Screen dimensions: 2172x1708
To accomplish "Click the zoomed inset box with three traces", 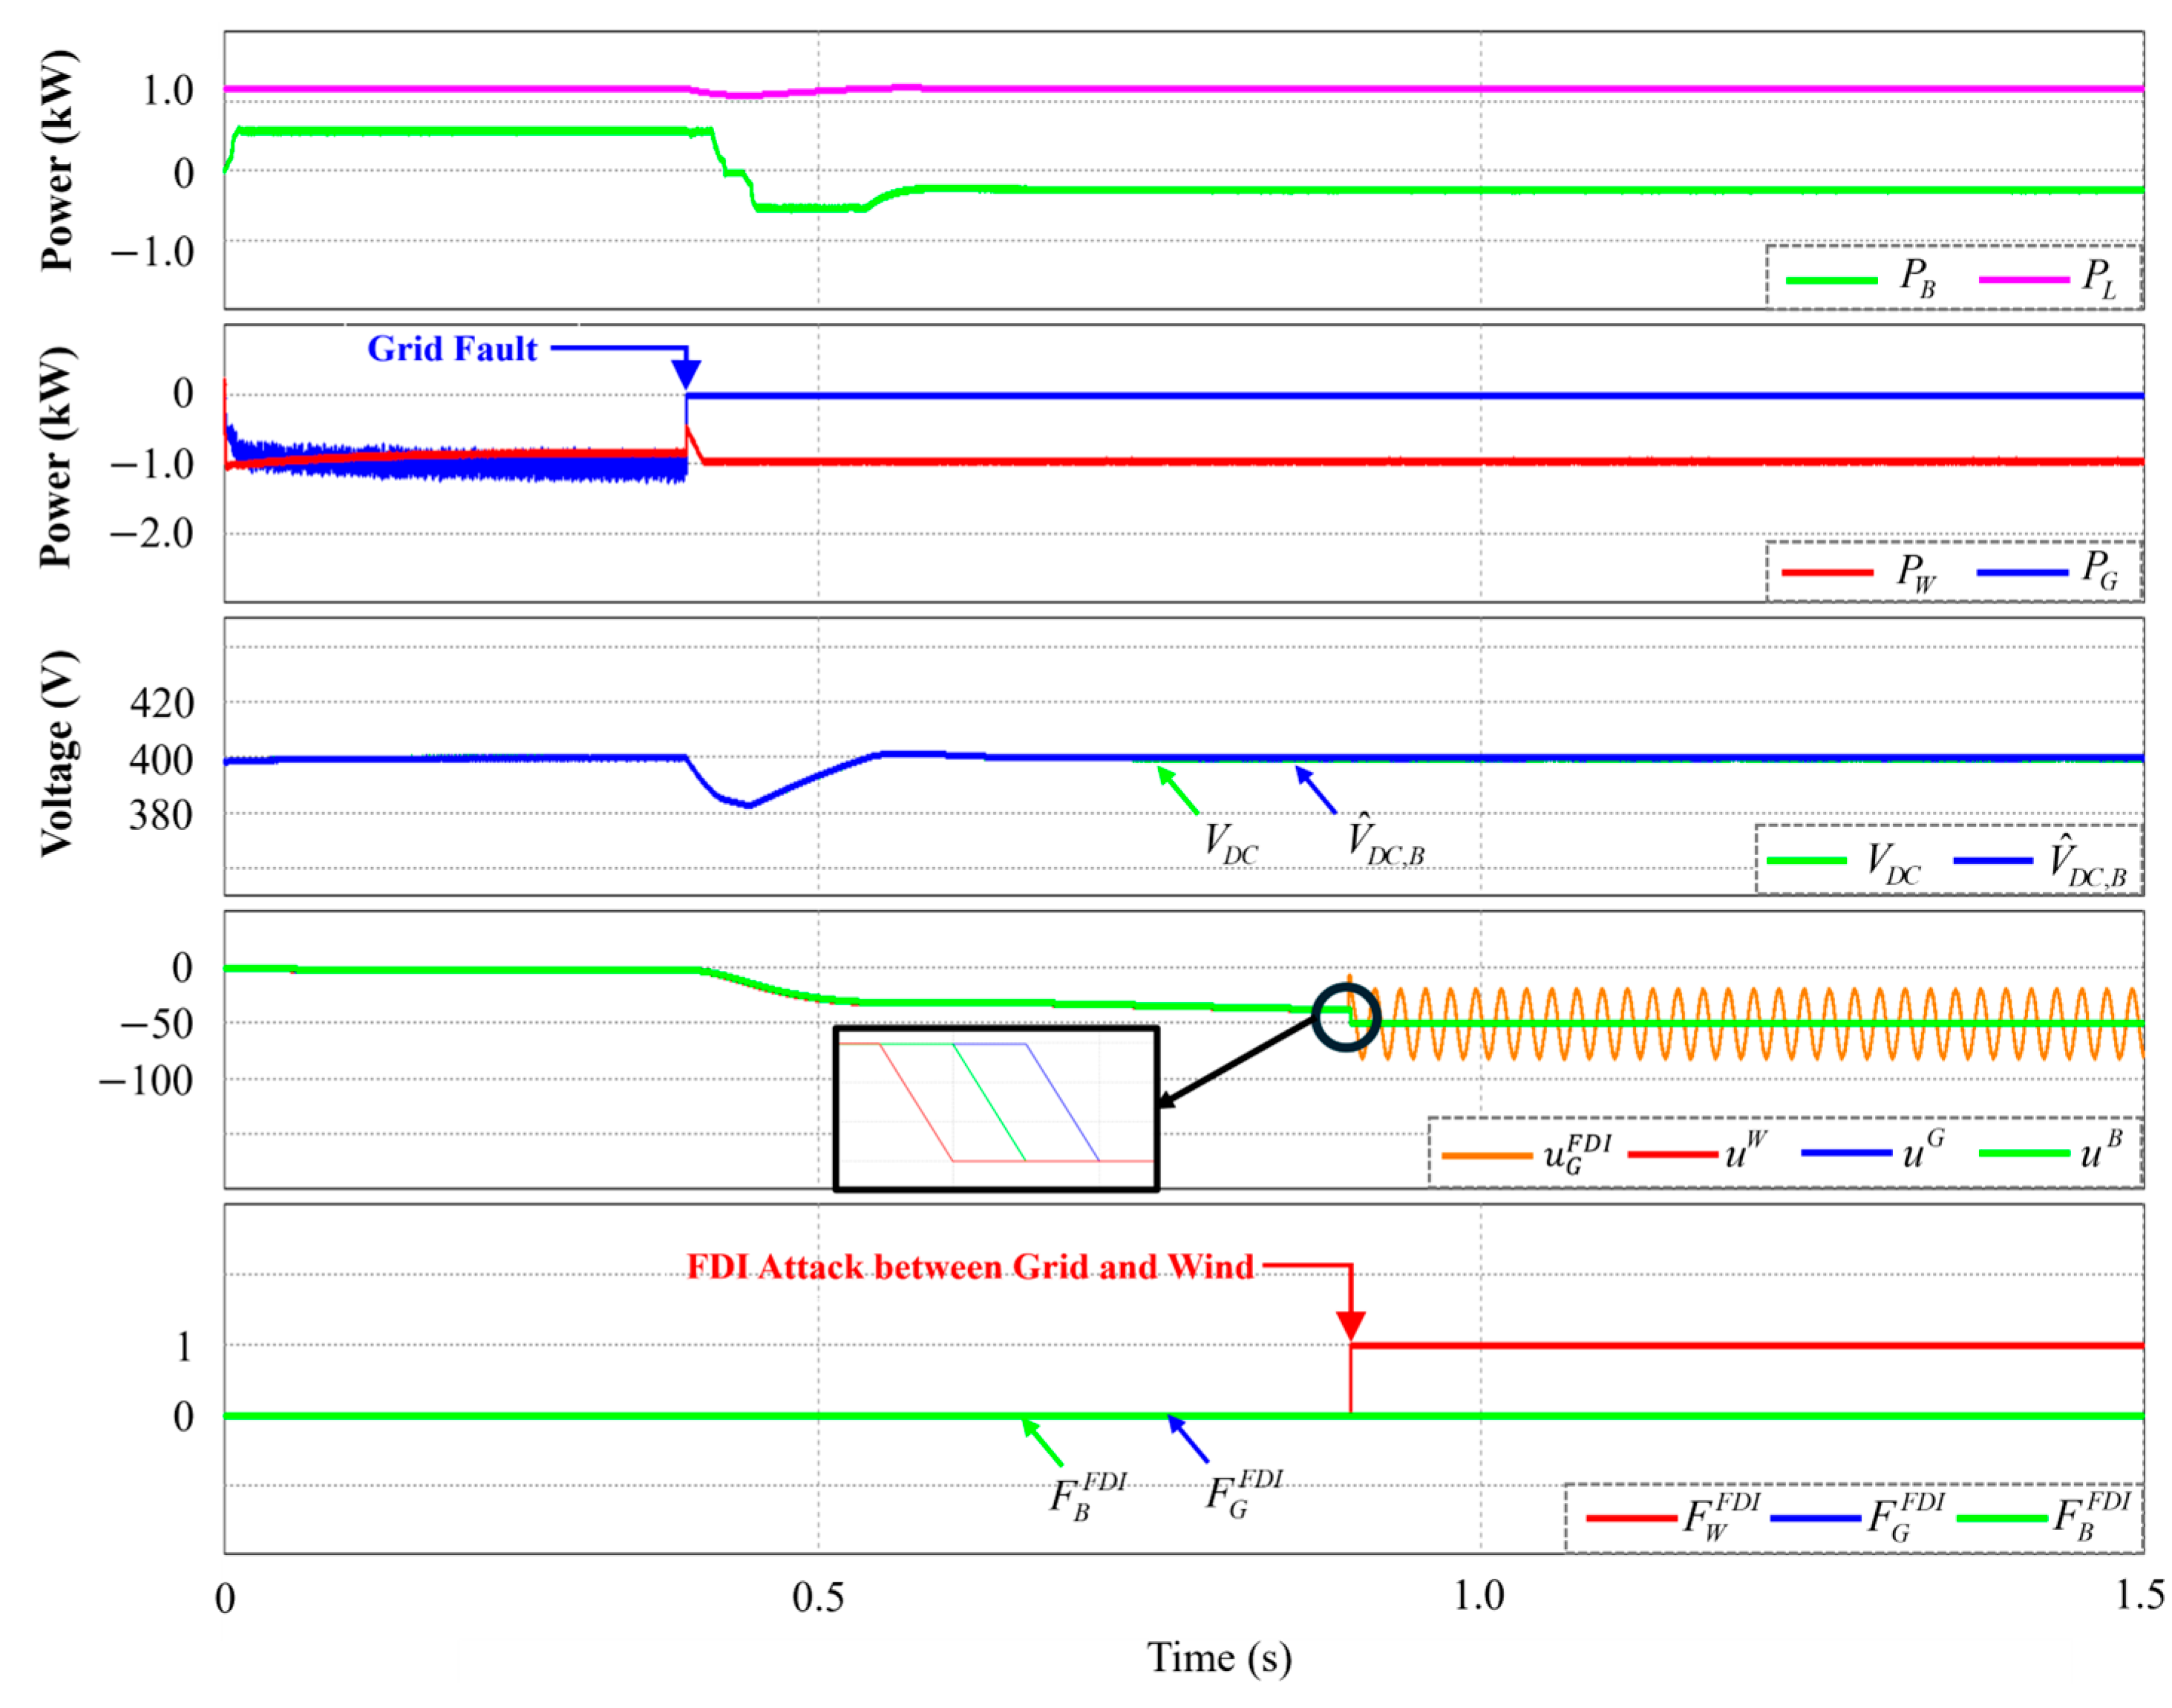I will [996, 1108].
